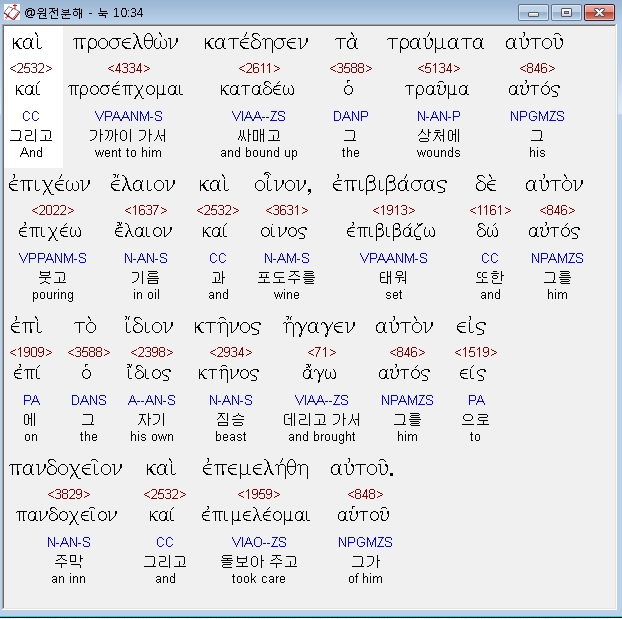Open Strong's number <2022>
622x619 pixels.
[53, 210]
